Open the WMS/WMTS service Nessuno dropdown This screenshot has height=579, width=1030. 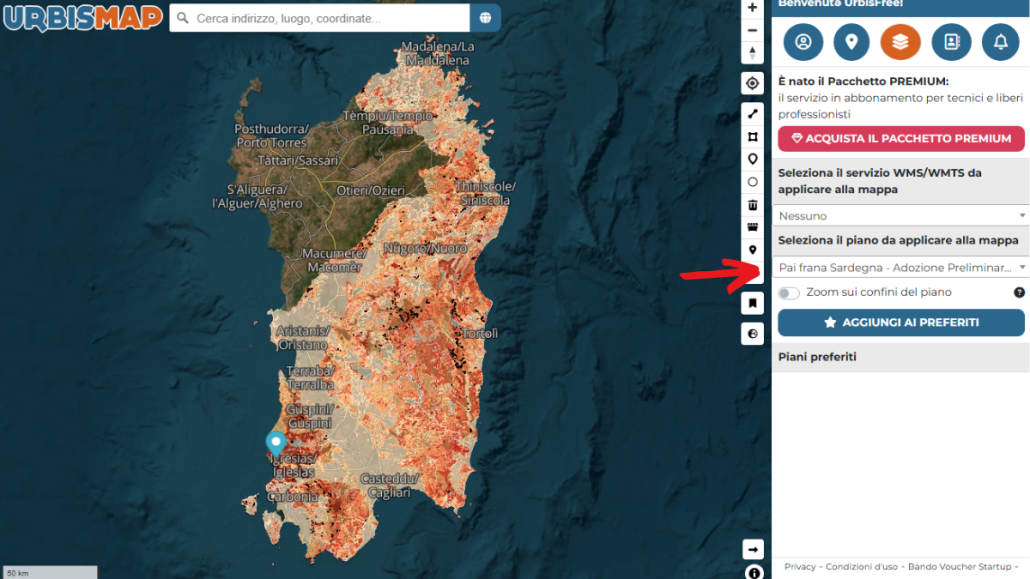pos(901,216)
